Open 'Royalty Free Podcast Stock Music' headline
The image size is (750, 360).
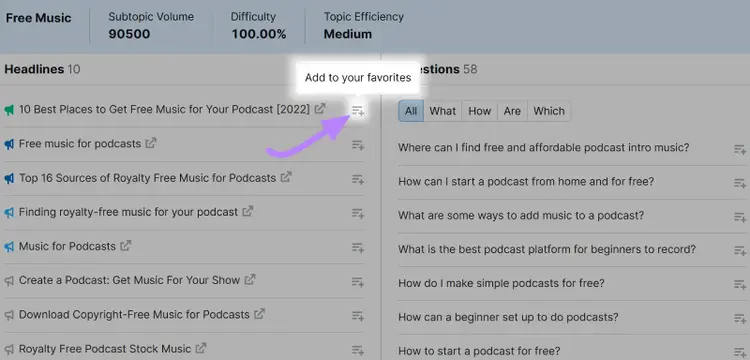(105, 349)
